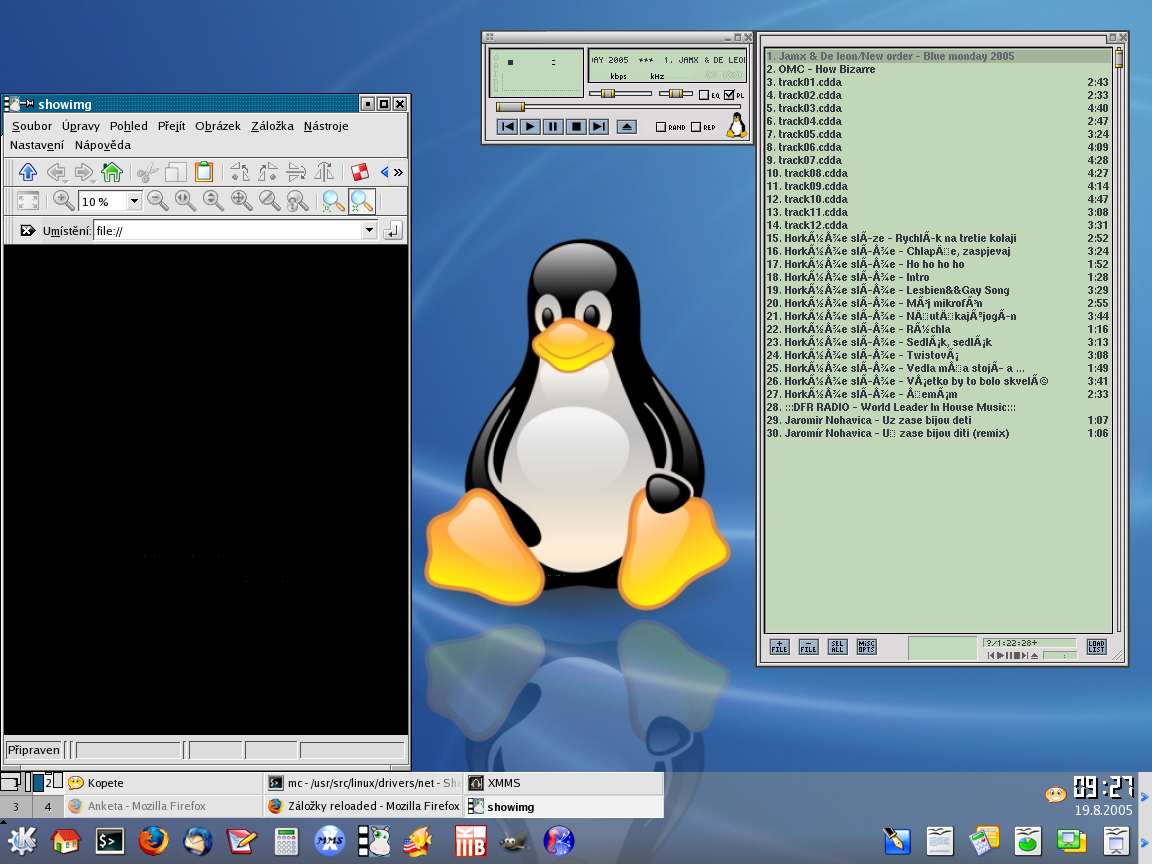This screenshot has height=864, width=1152.
Task: Open the GIMP launcher in panel
Action: [514, 841]
